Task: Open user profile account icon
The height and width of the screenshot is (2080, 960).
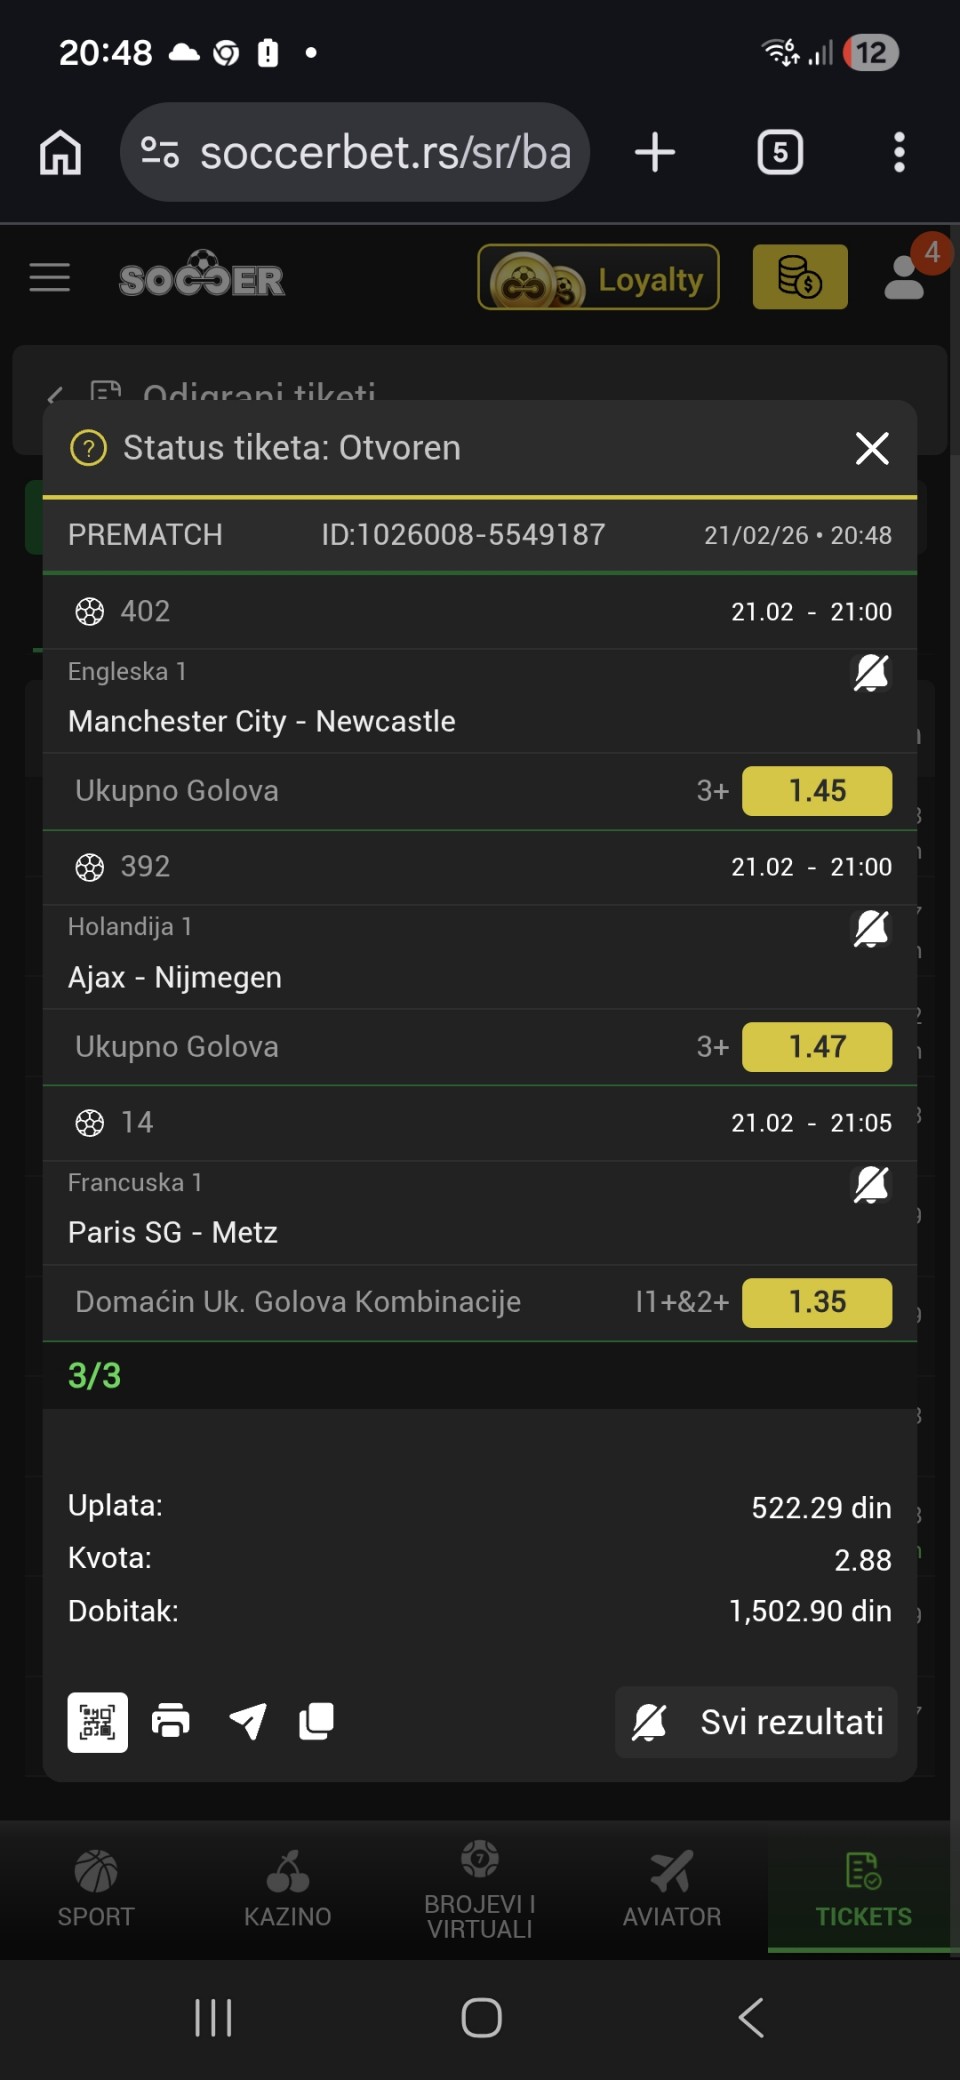Action: pos(906,277)
